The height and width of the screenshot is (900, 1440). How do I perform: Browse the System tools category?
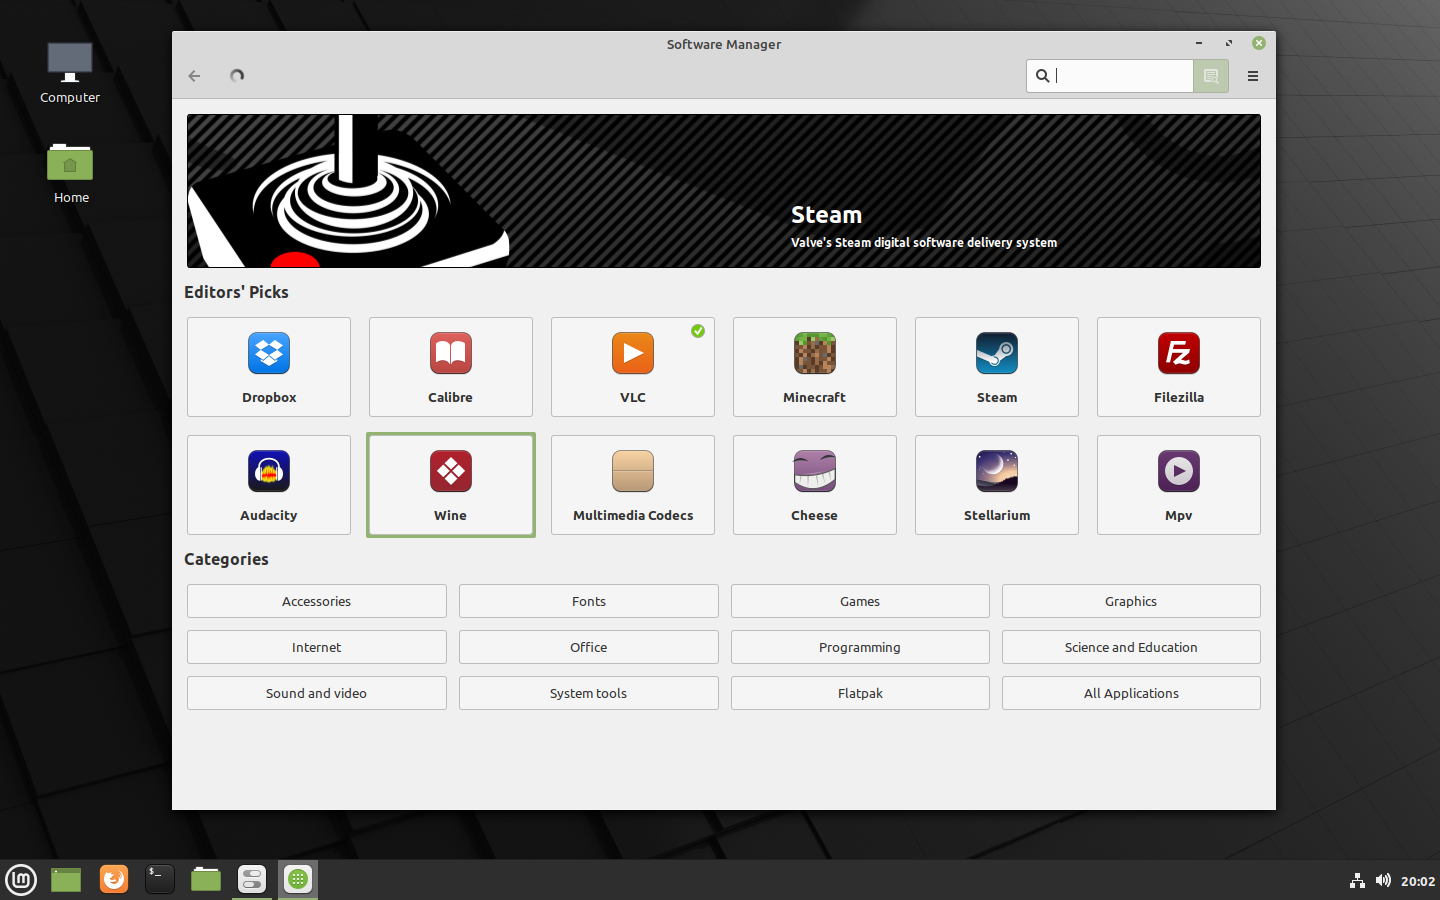click(x=589, y=693)
